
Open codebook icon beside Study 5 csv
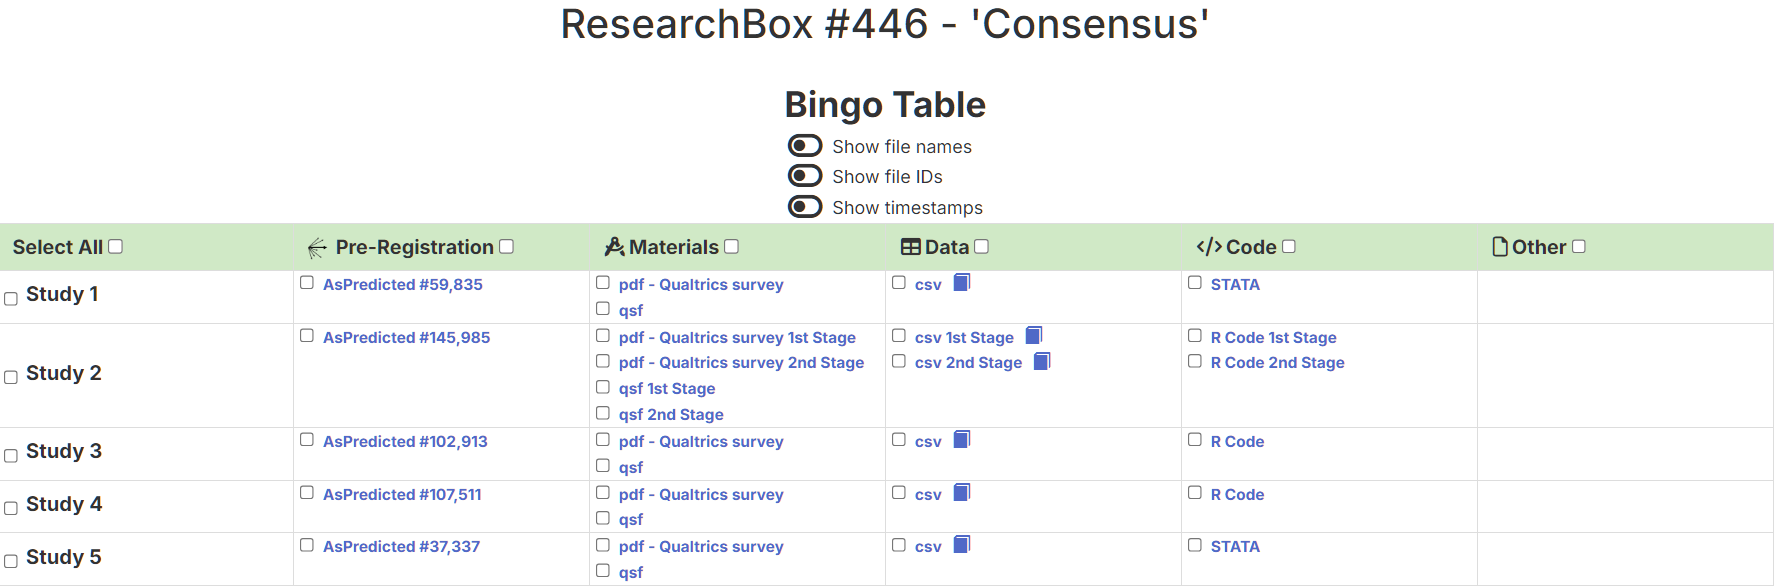(962, 545)
